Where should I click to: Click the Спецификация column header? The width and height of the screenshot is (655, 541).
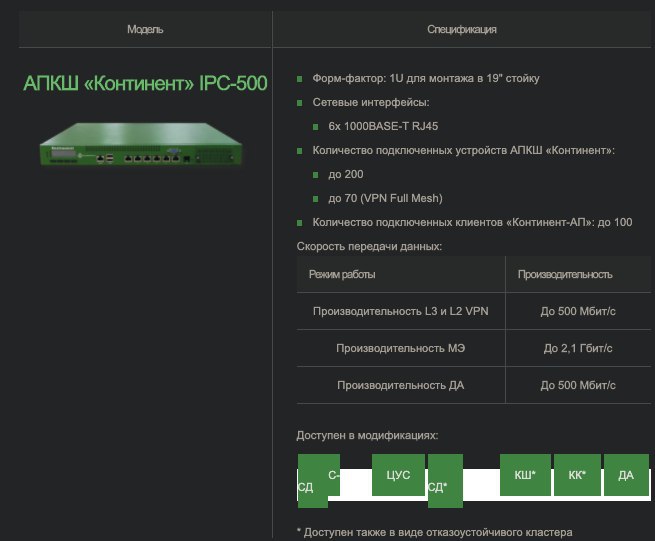(x=462, y=29)
